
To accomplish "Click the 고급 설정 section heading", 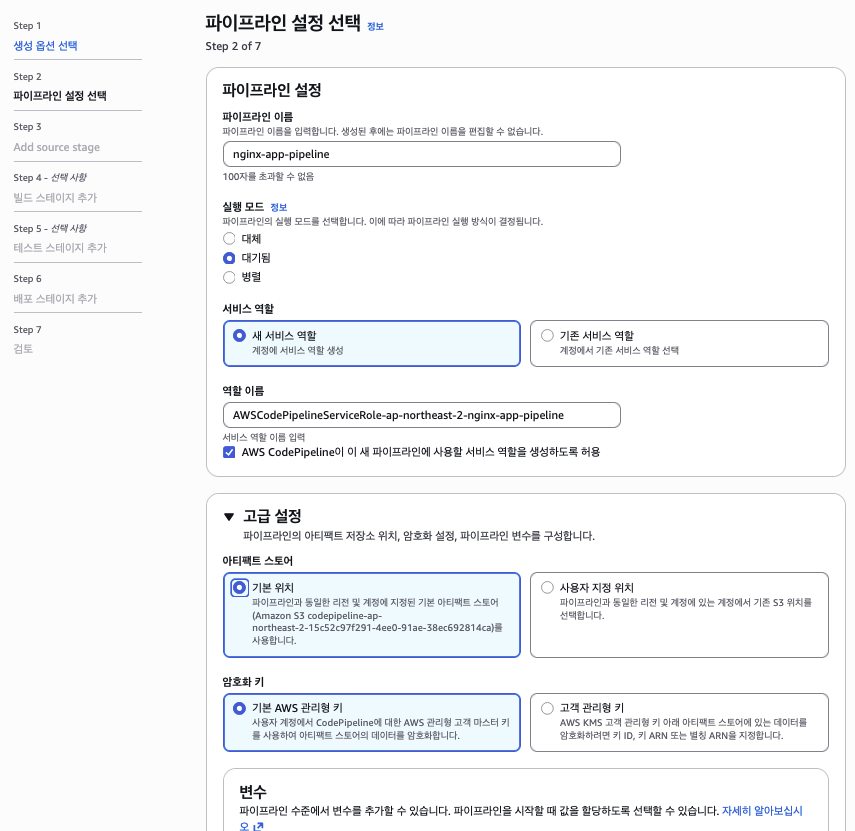I will click(x=272, y=516).
